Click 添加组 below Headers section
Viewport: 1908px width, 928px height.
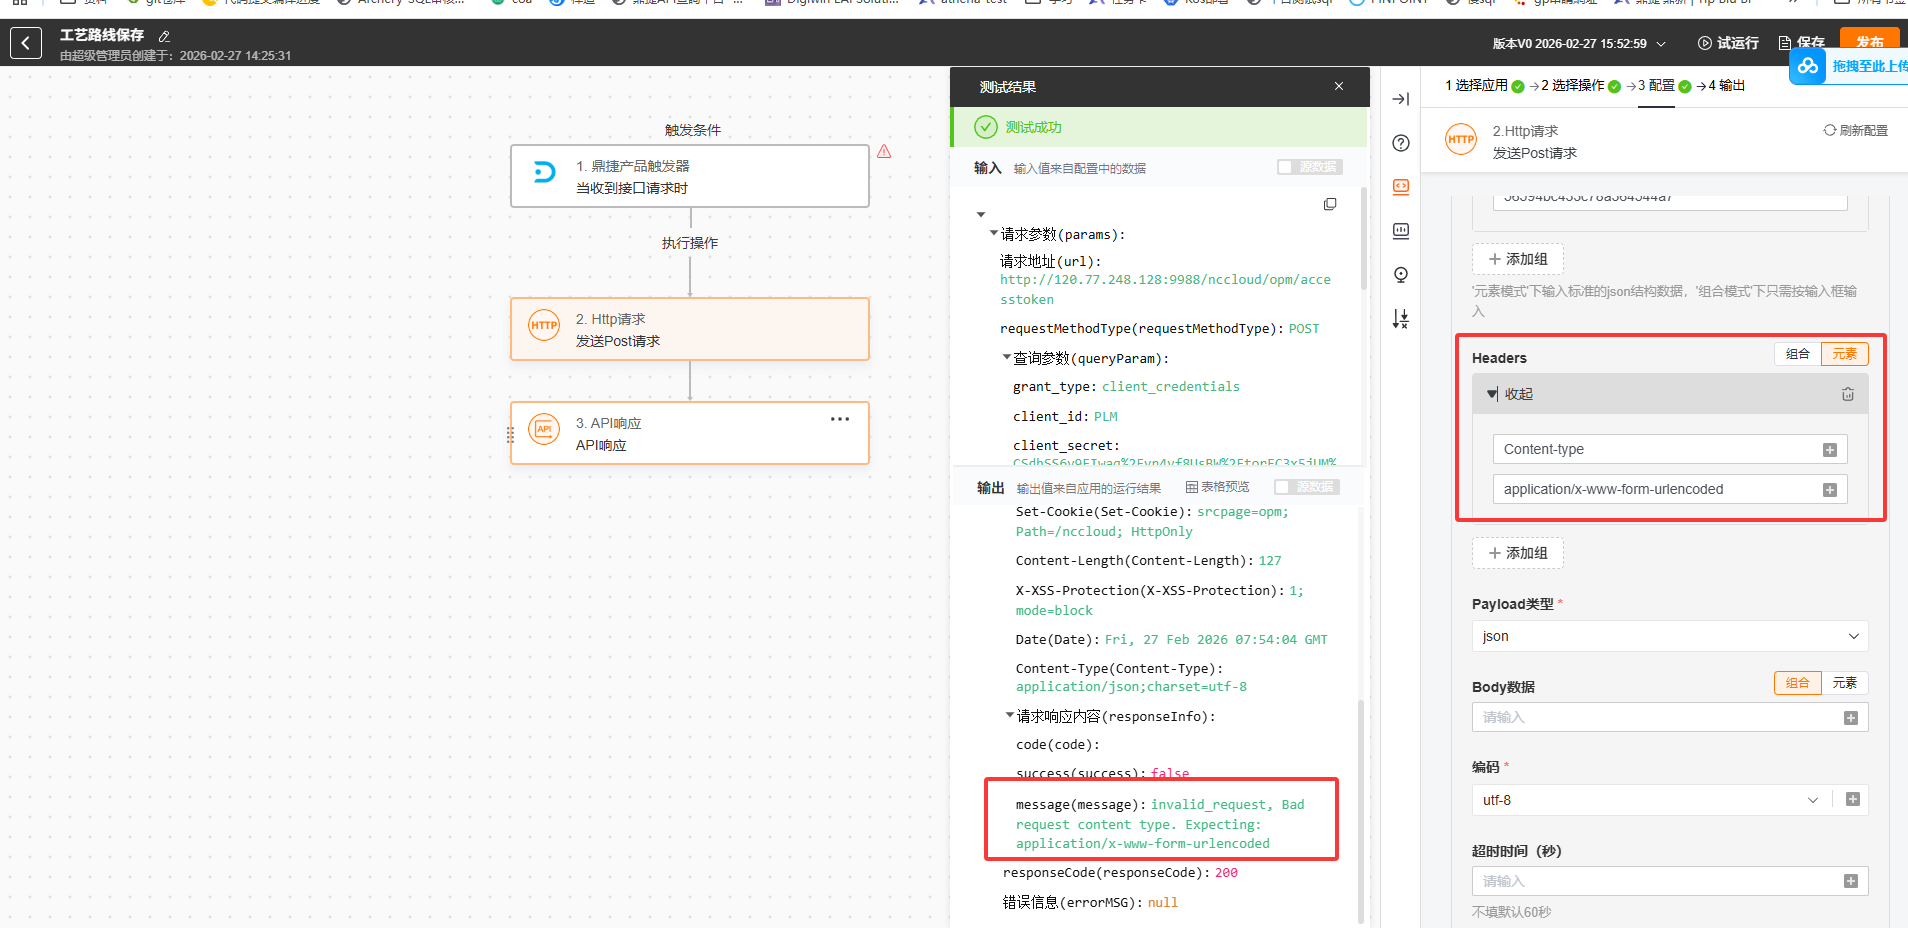pyautogui.click(x=1517, y=553)
